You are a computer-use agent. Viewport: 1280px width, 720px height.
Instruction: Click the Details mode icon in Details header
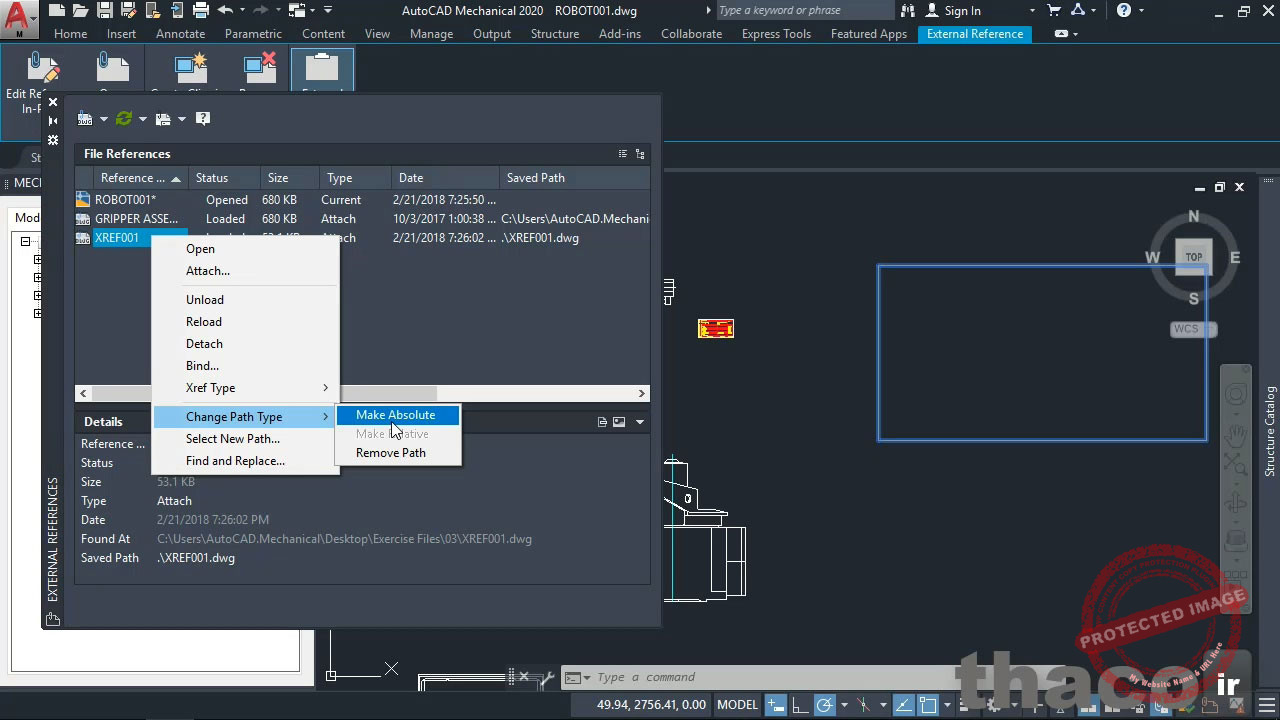[603, 422]
